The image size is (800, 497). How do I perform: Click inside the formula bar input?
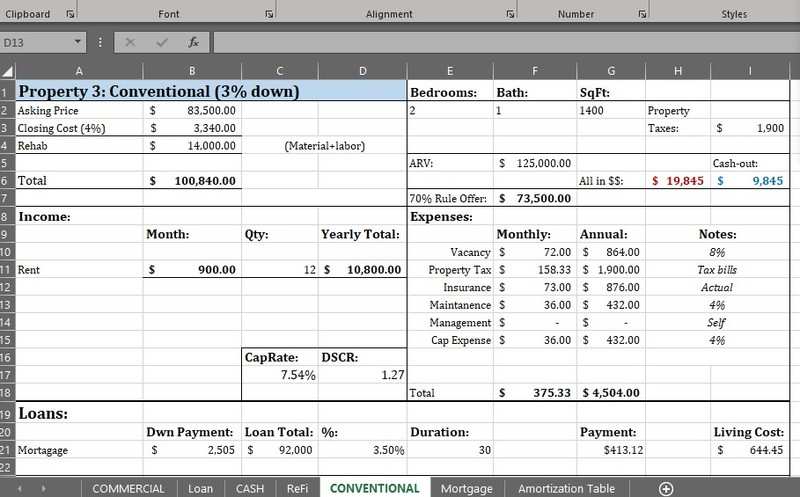[500, 43]
